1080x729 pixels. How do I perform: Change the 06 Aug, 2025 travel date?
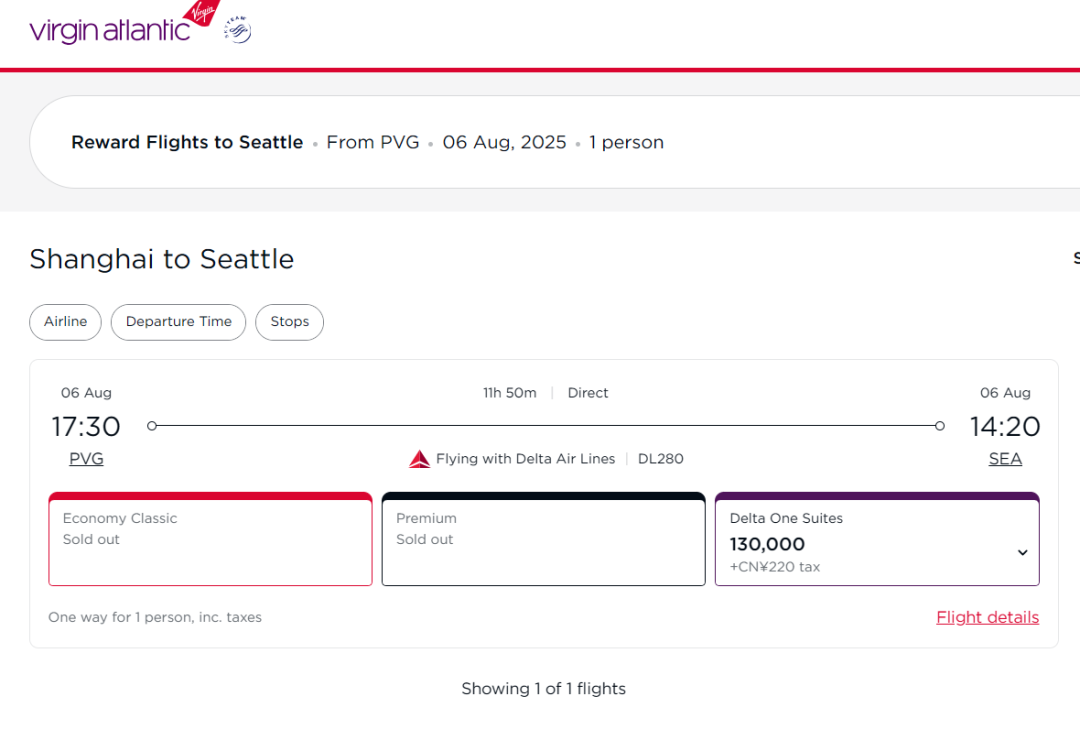(504, 142)
